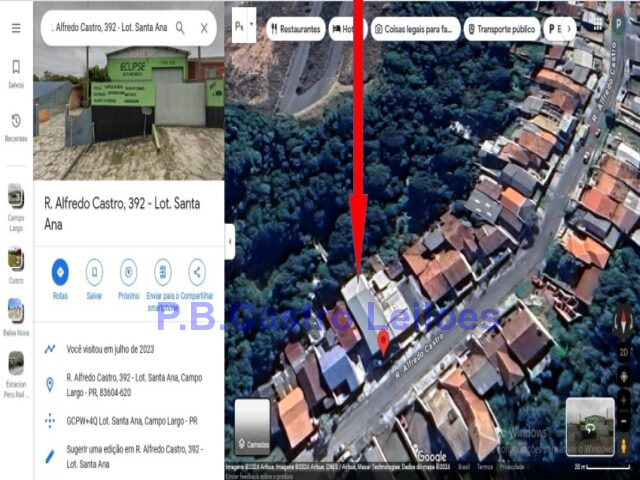Open the Eclipse street view photo
The width and height of the screenshot is (640, 480).
[129, 112]
